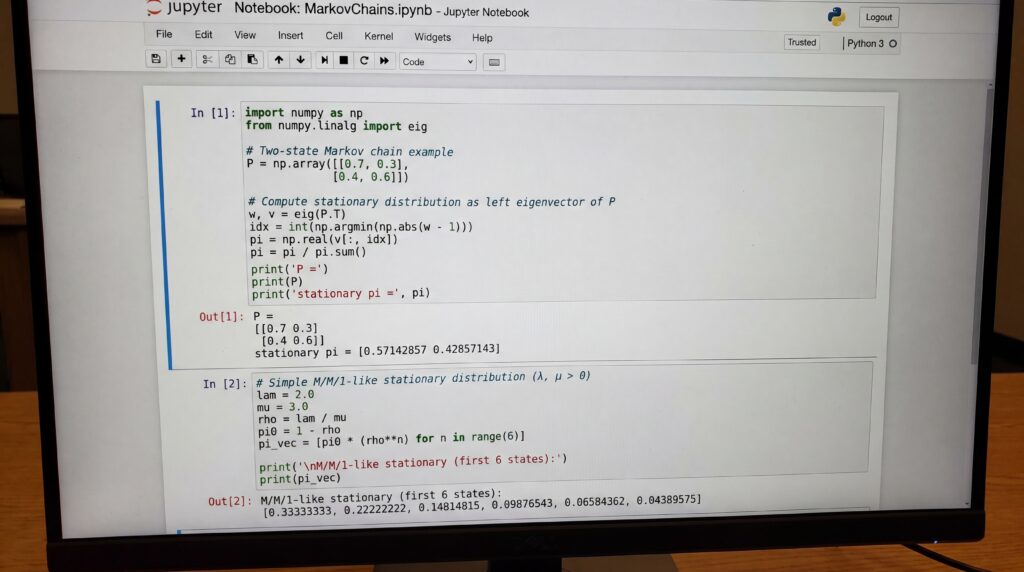Image resolution: width=1024 pixels, height=572 pixels.
Task: Move selected cell up arrow
Action: click(x=279, y=60)
